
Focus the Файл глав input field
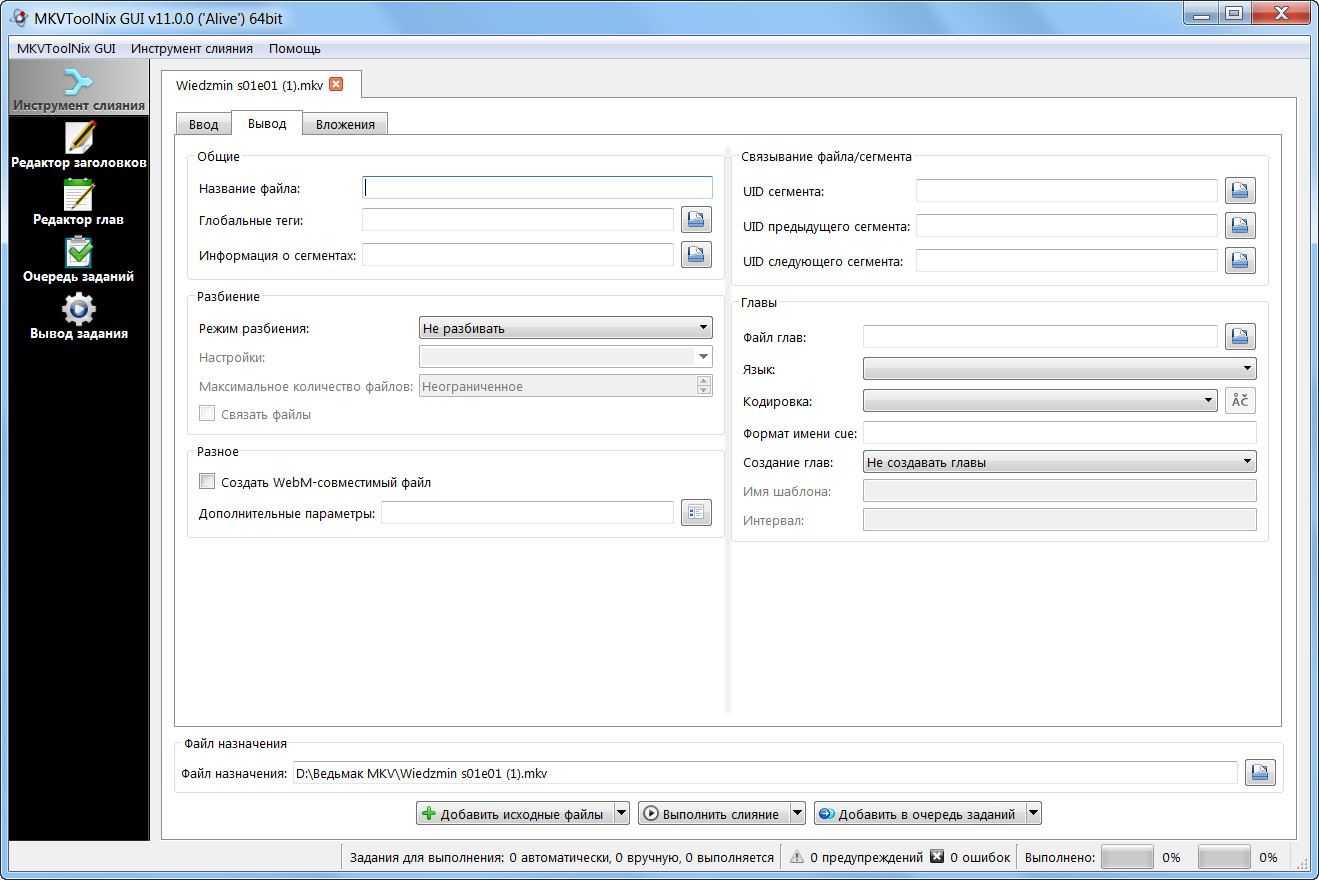click(x=1040, y=336)
